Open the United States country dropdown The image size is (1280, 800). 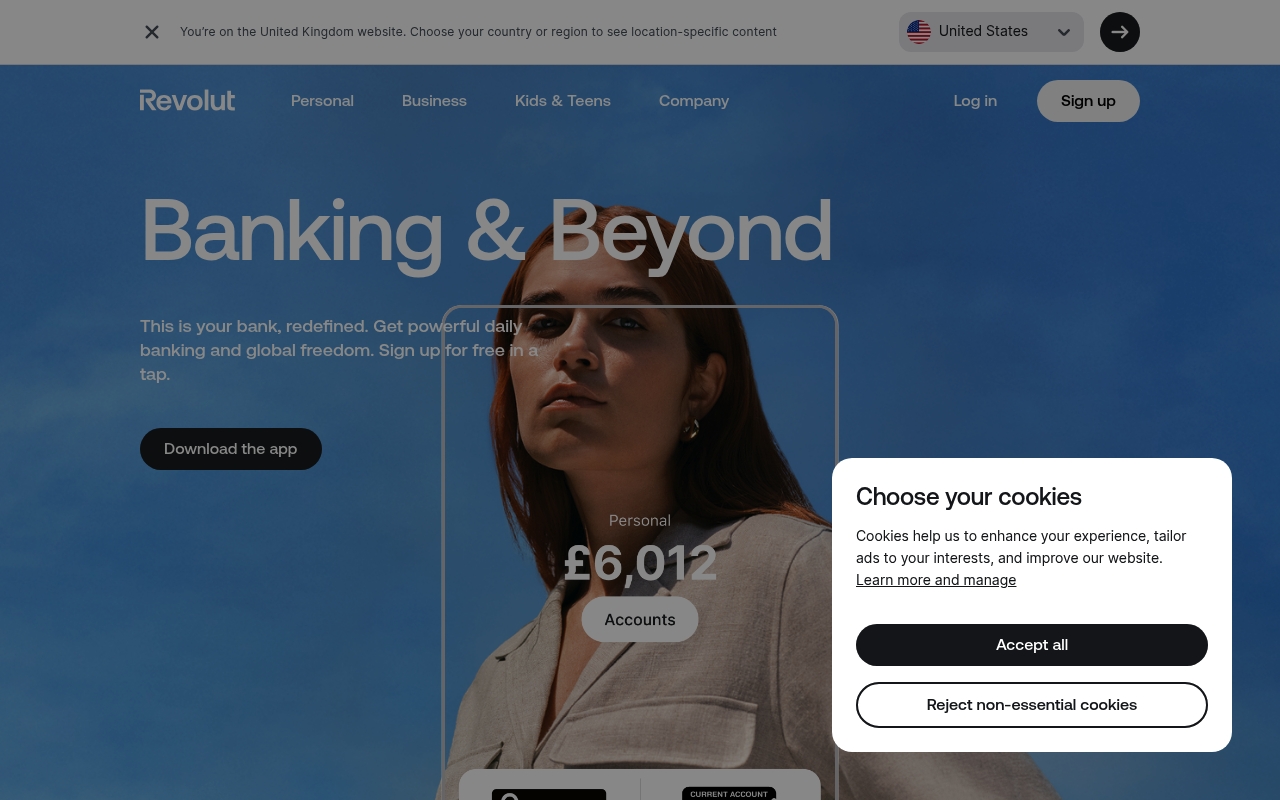coord(991,32)
